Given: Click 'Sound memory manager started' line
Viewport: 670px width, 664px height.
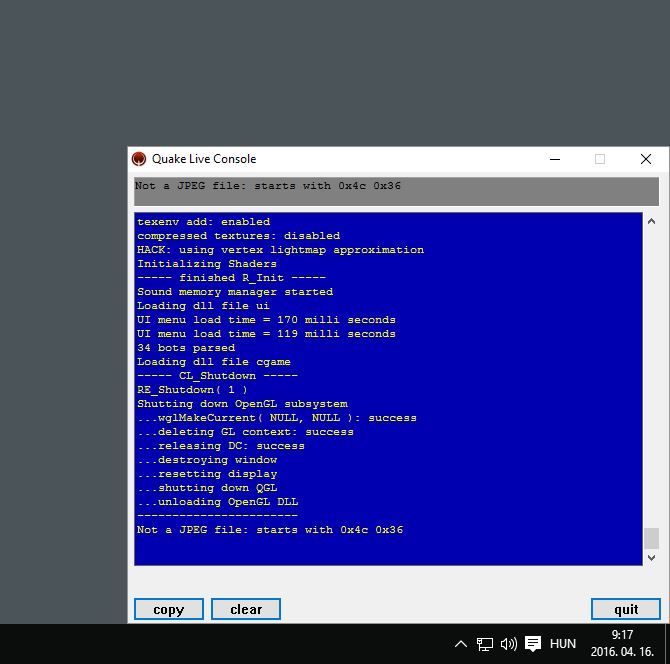Looking at the screenshot, I should click(x=235, y=292).
